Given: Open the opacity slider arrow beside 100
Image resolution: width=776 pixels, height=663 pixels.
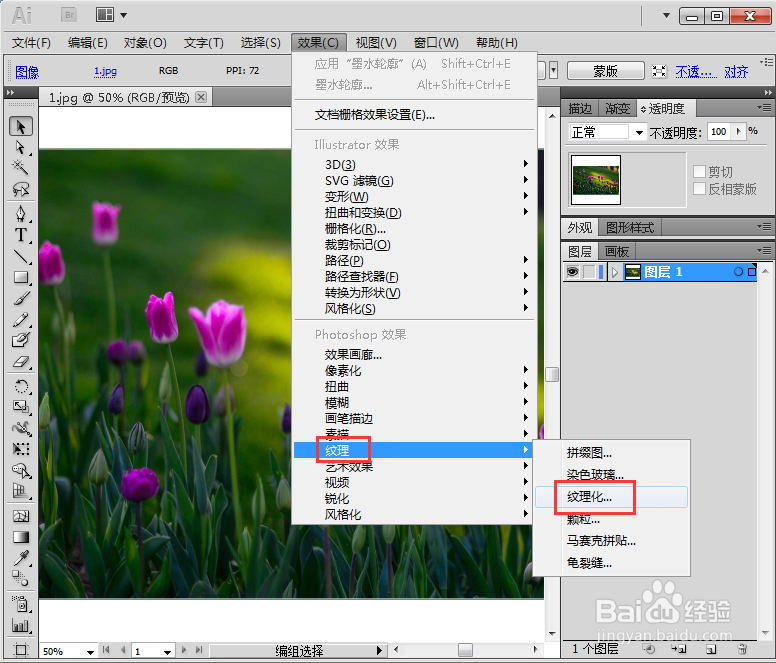Looking at the screenshot, I should pyautogui.click(x=738, y=131).
